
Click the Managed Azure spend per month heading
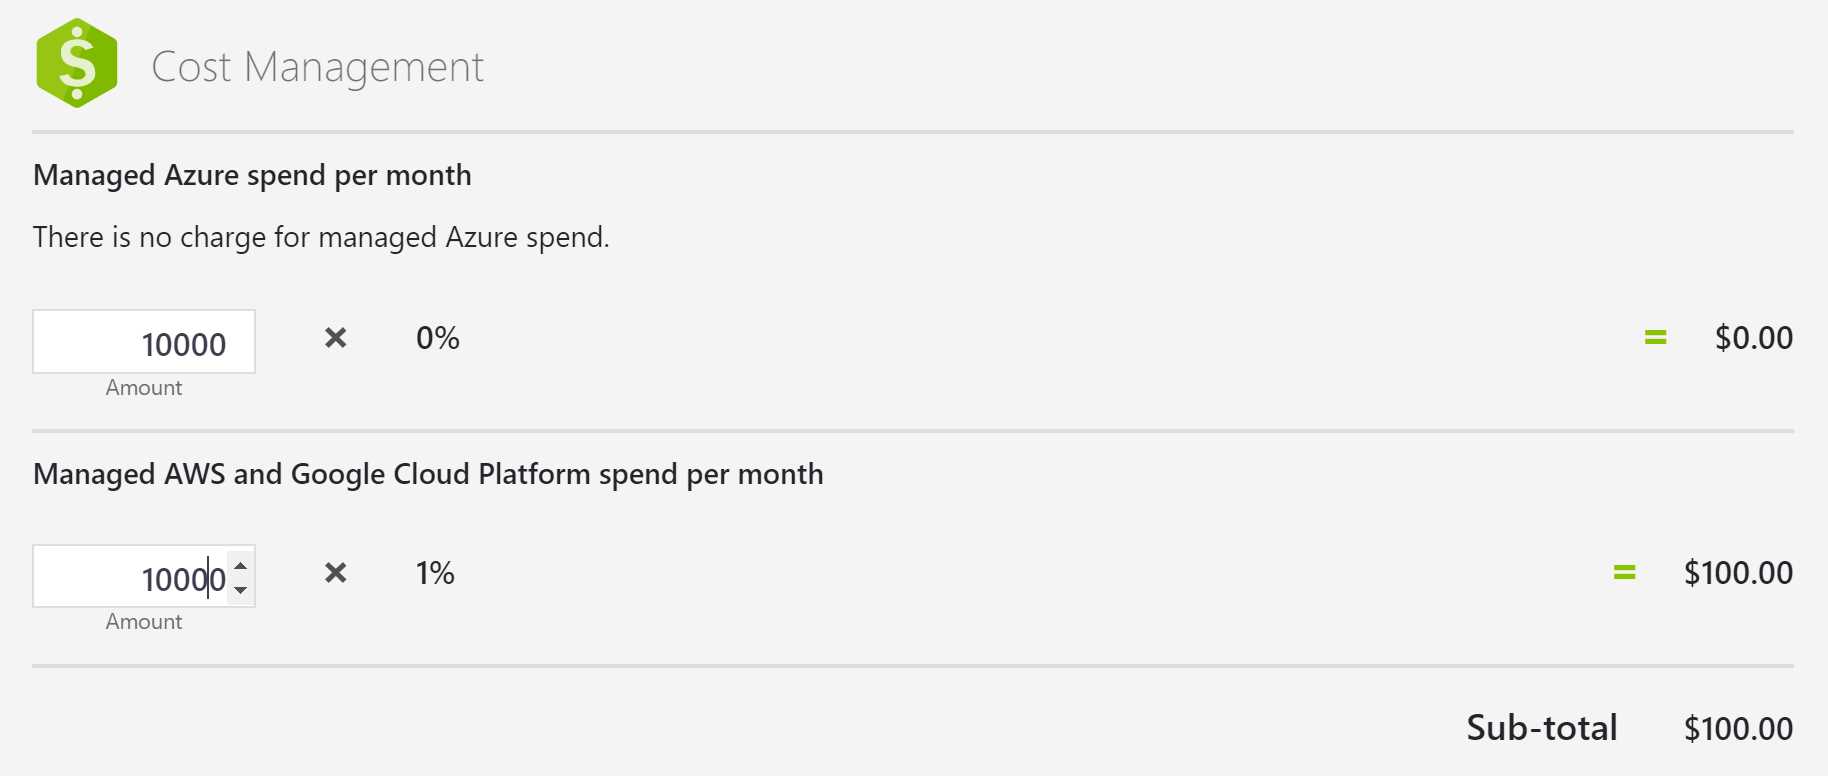(252, 175)
